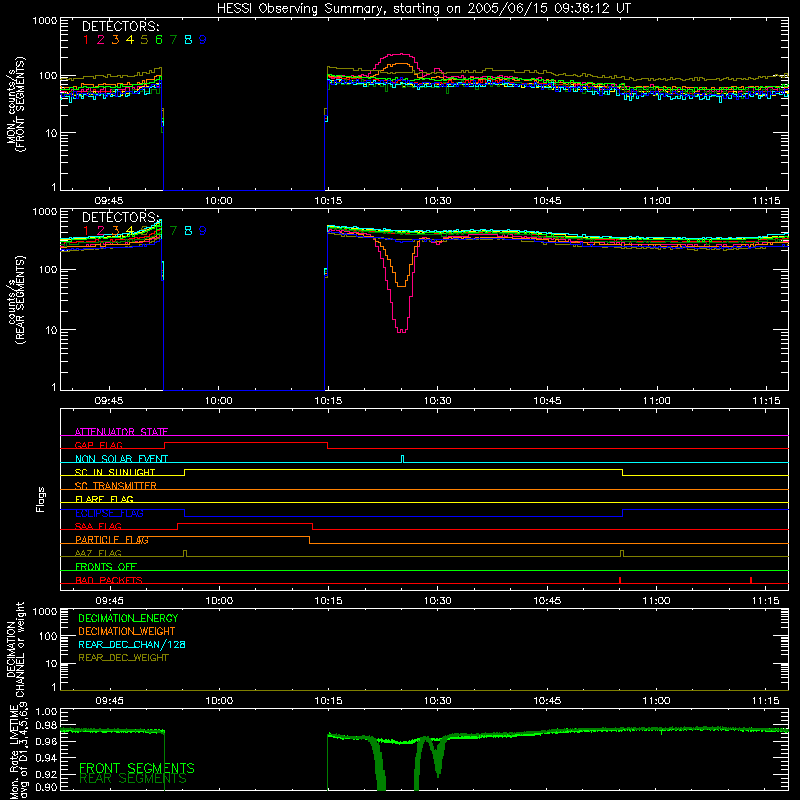Select blue detector '9' in rear segments legend

click(203, 231)
